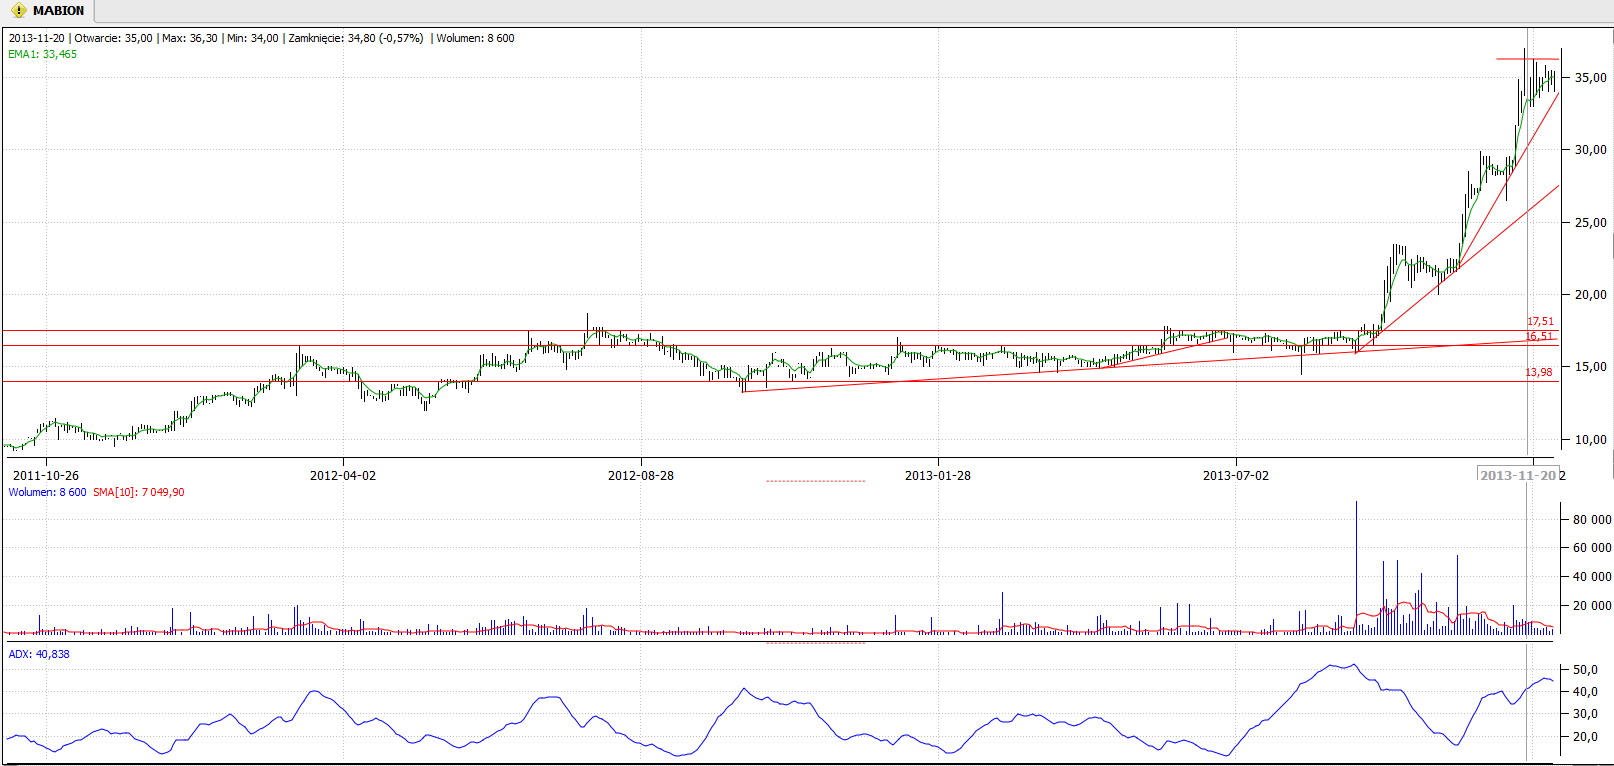This screenshot has width=1614, height=766.
Task: Click the 10,00 price axis label
Action: [x=1591, y=439]
